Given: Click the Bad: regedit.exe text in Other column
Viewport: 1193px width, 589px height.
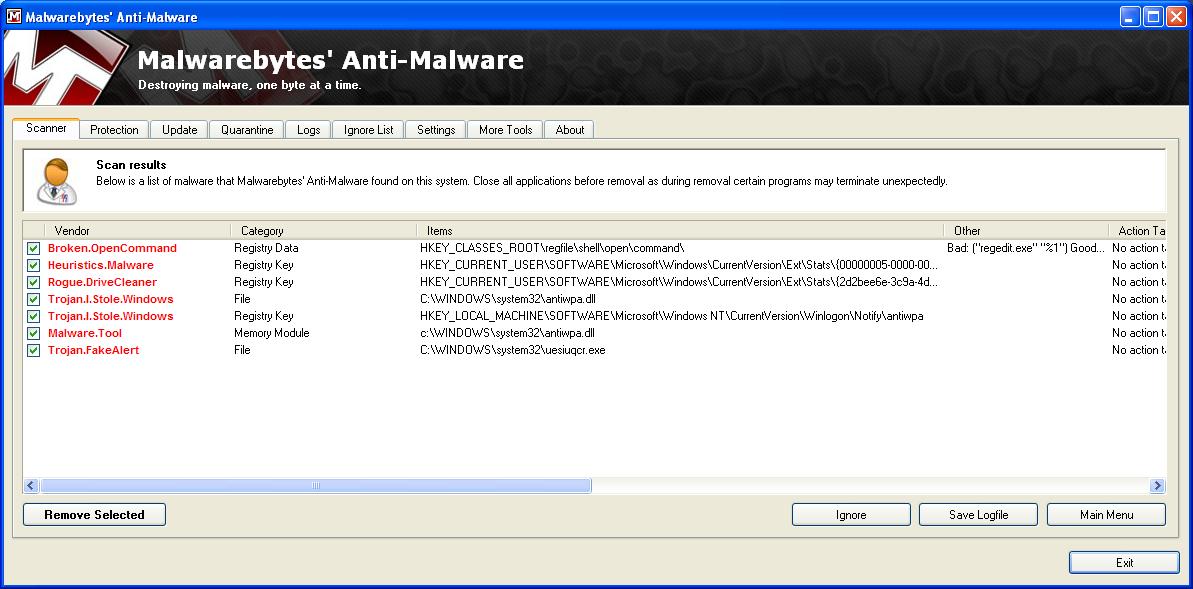Looking at the screenshot, I should (x=1026, y=248).
